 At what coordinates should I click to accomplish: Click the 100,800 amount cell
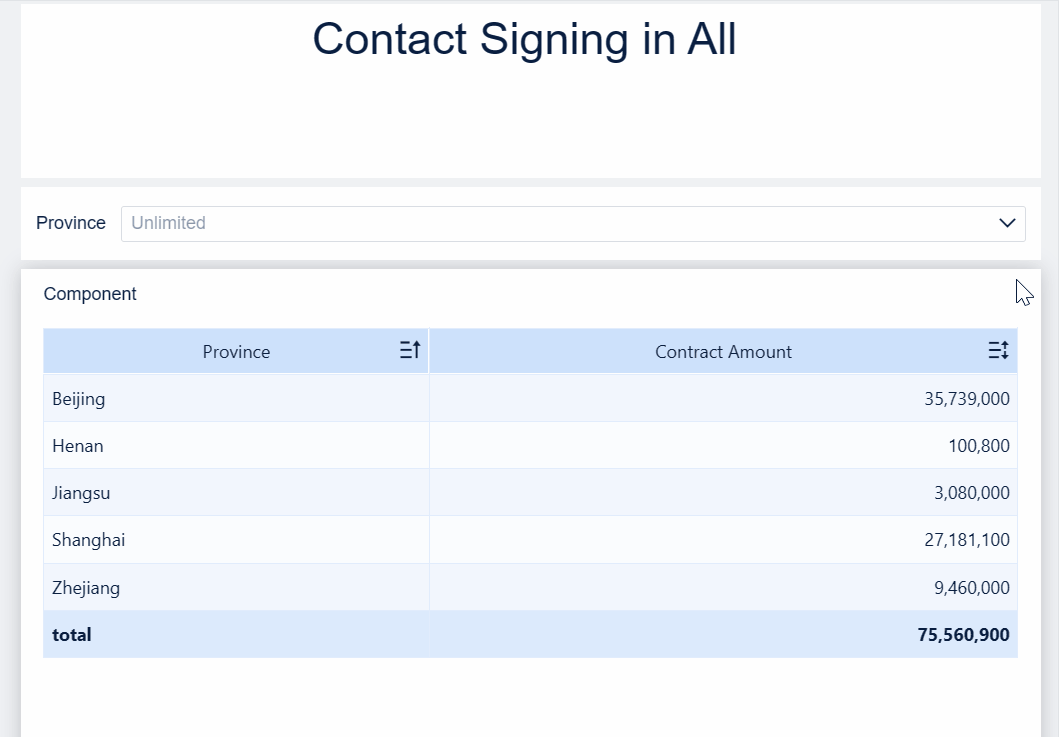[x=978, y=446]
